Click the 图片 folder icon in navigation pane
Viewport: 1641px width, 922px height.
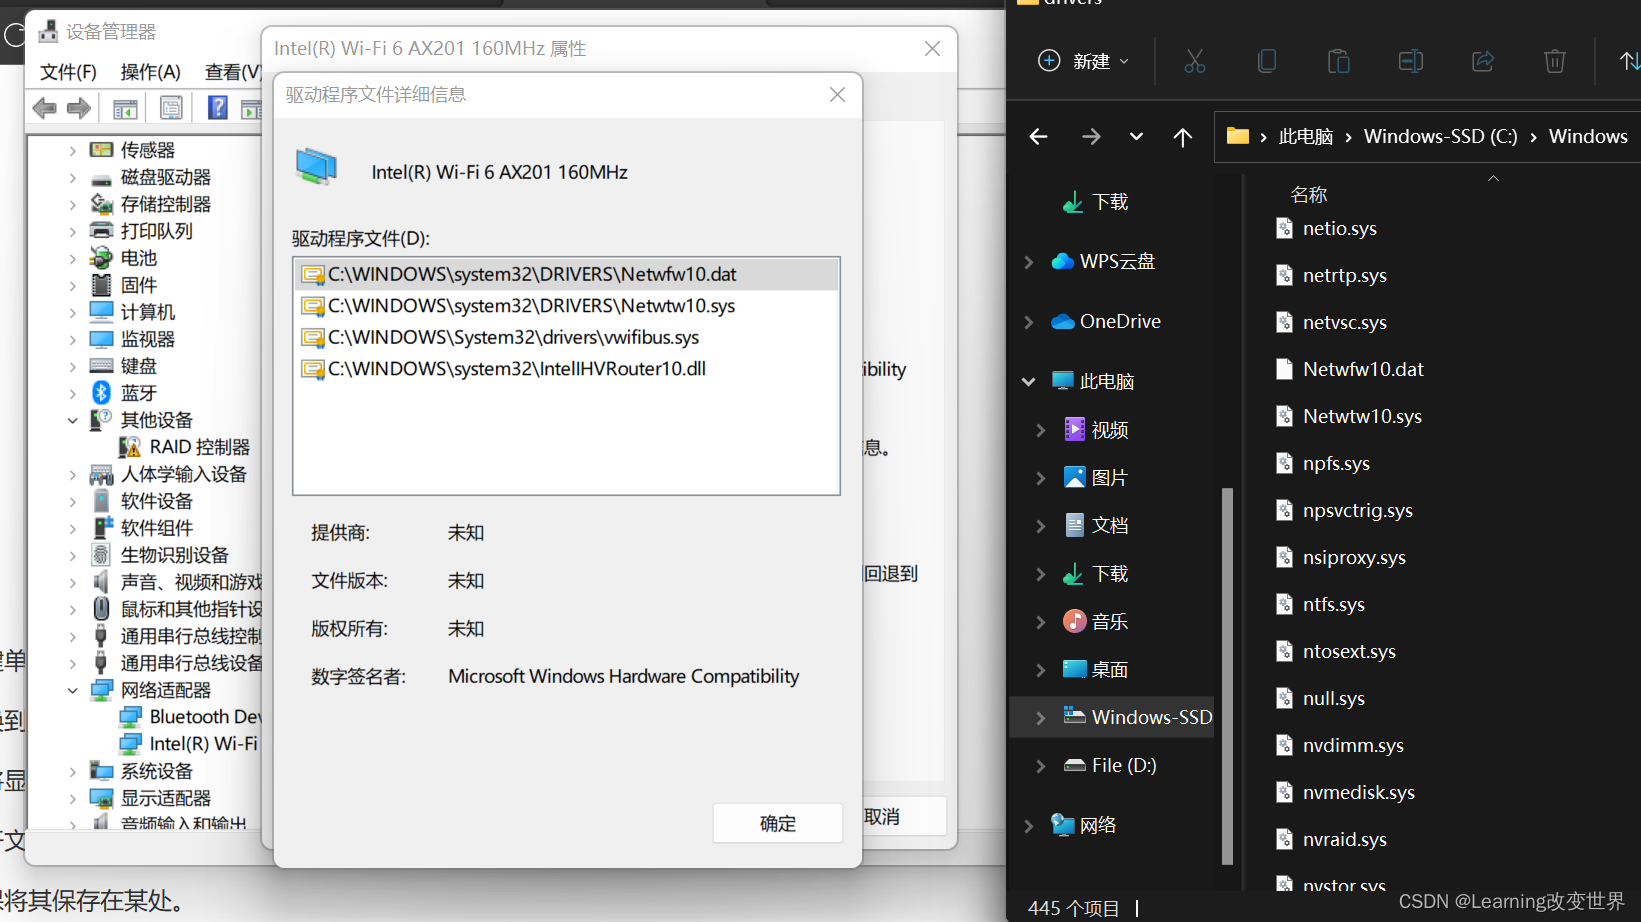[1075, 477]
